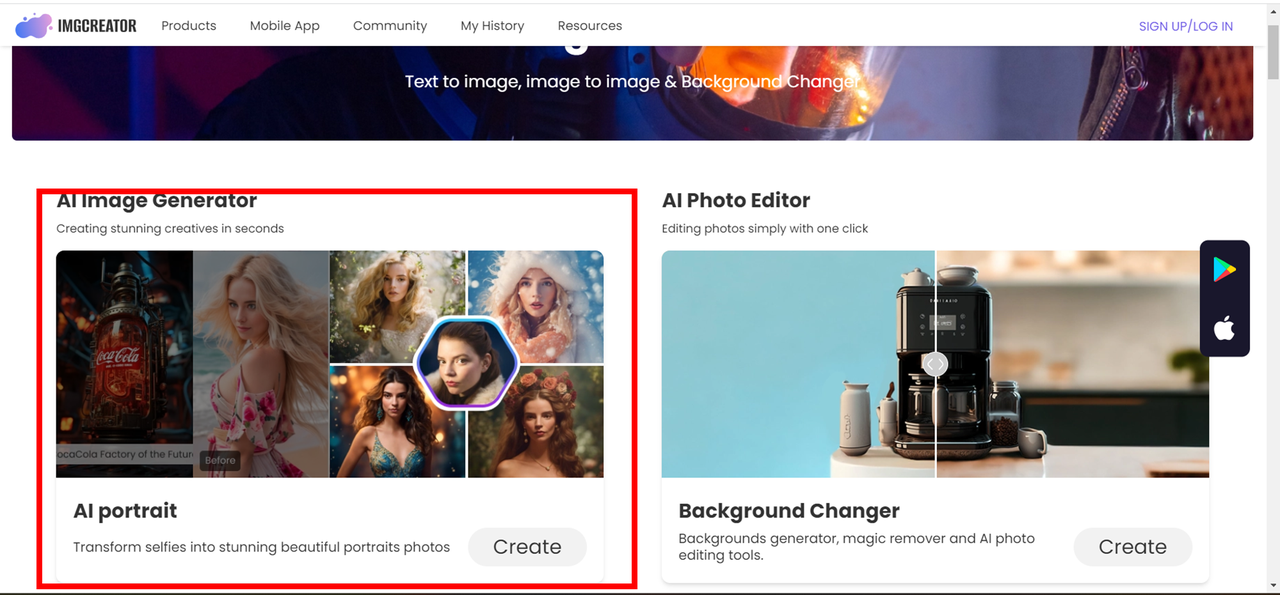Click 'Editing photos simply with one click' text
The width and height of the screenshot is (1280, 595).
click(765, 229)
